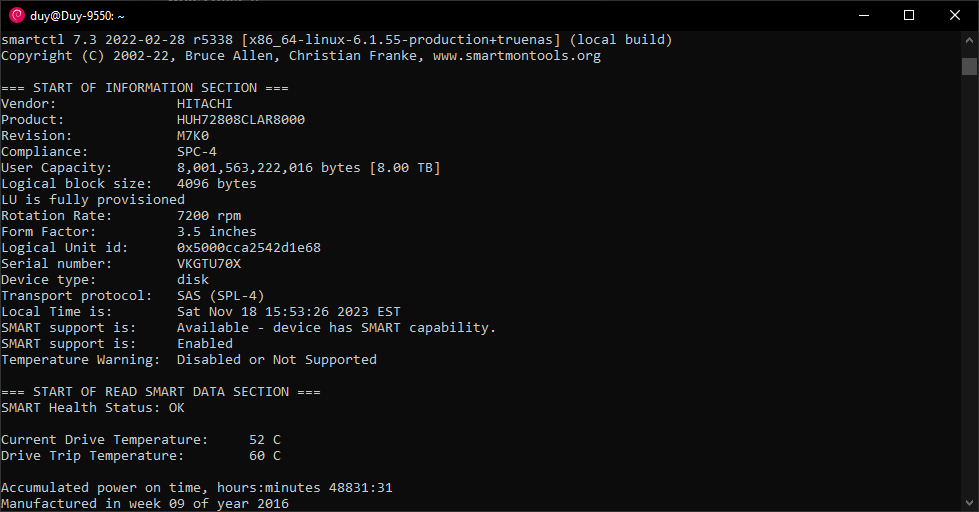The image size is (979, 512).
Task: Click the www.smartmontools.org URL text
Action: 517,56
